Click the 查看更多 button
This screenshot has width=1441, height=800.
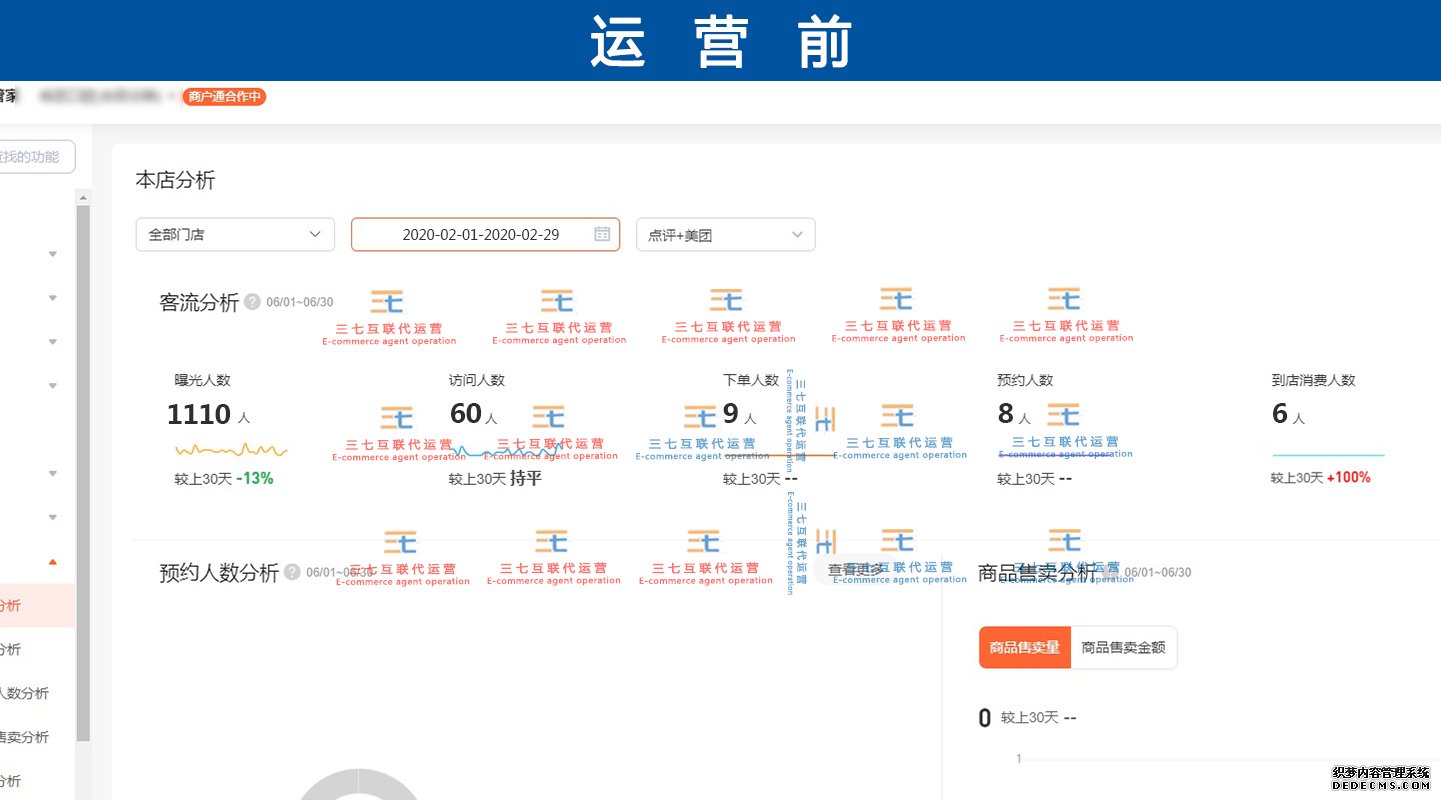click(856, 570)
